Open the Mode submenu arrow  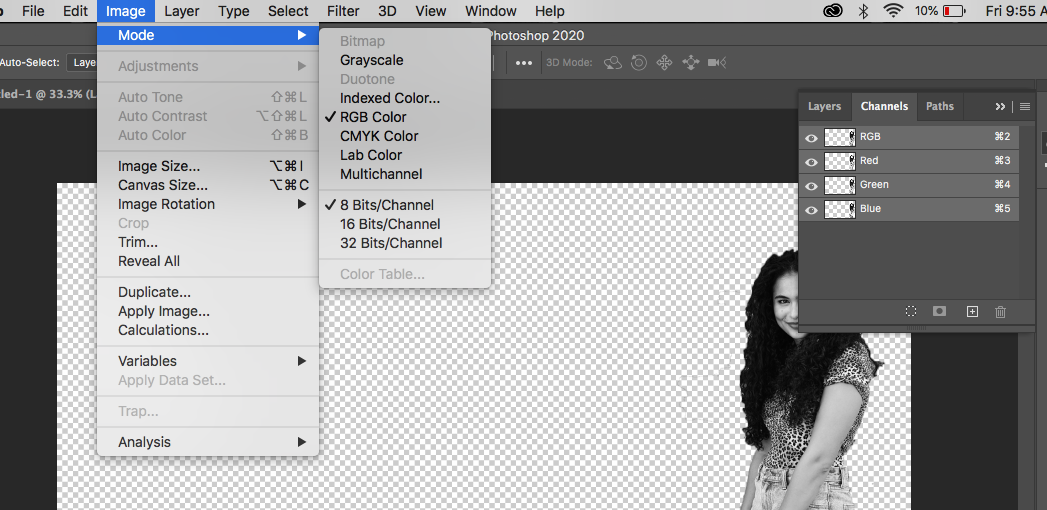302,35
